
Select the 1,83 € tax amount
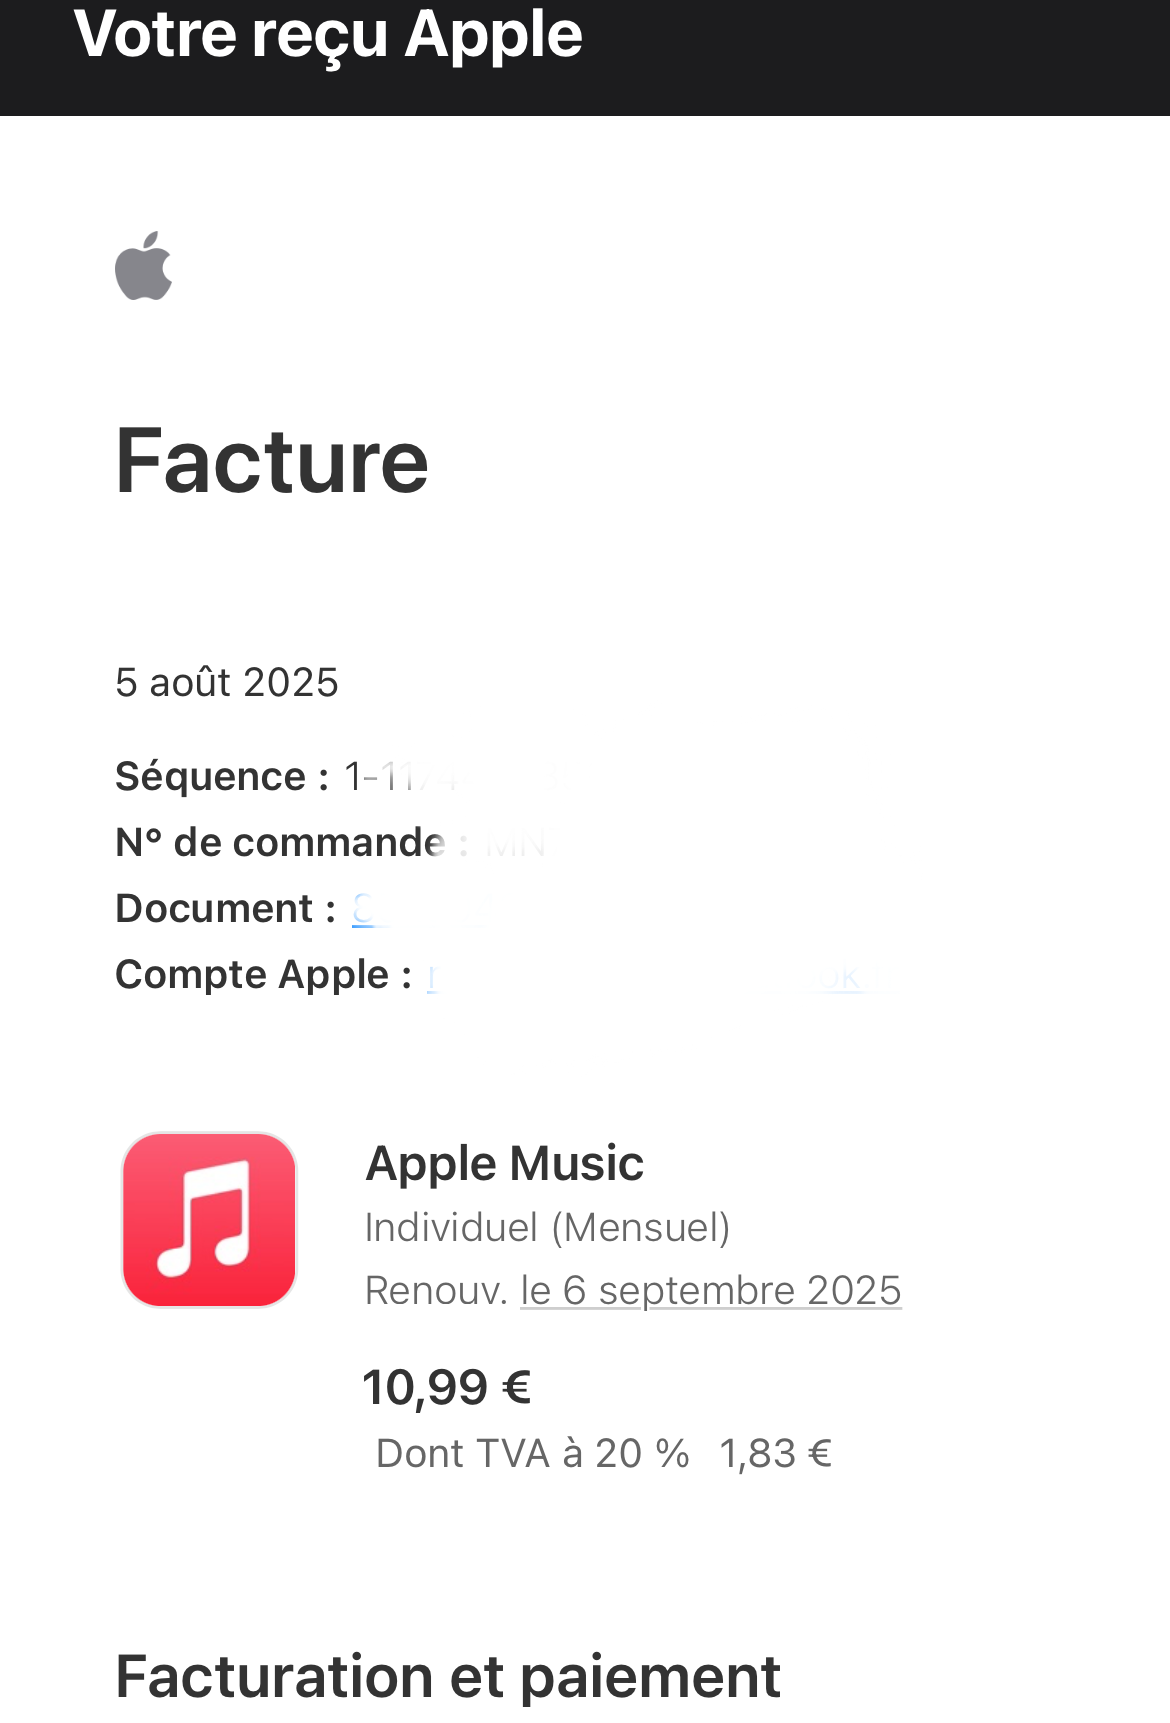[775, 1454]
